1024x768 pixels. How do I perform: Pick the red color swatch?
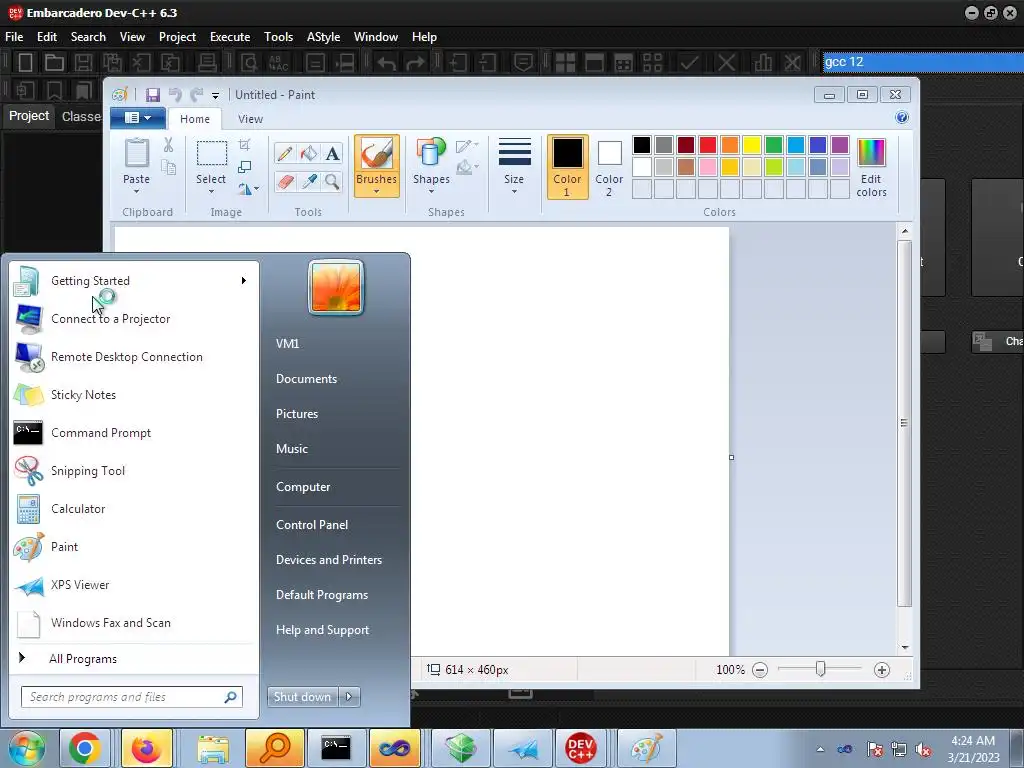[x=707, y=144]
